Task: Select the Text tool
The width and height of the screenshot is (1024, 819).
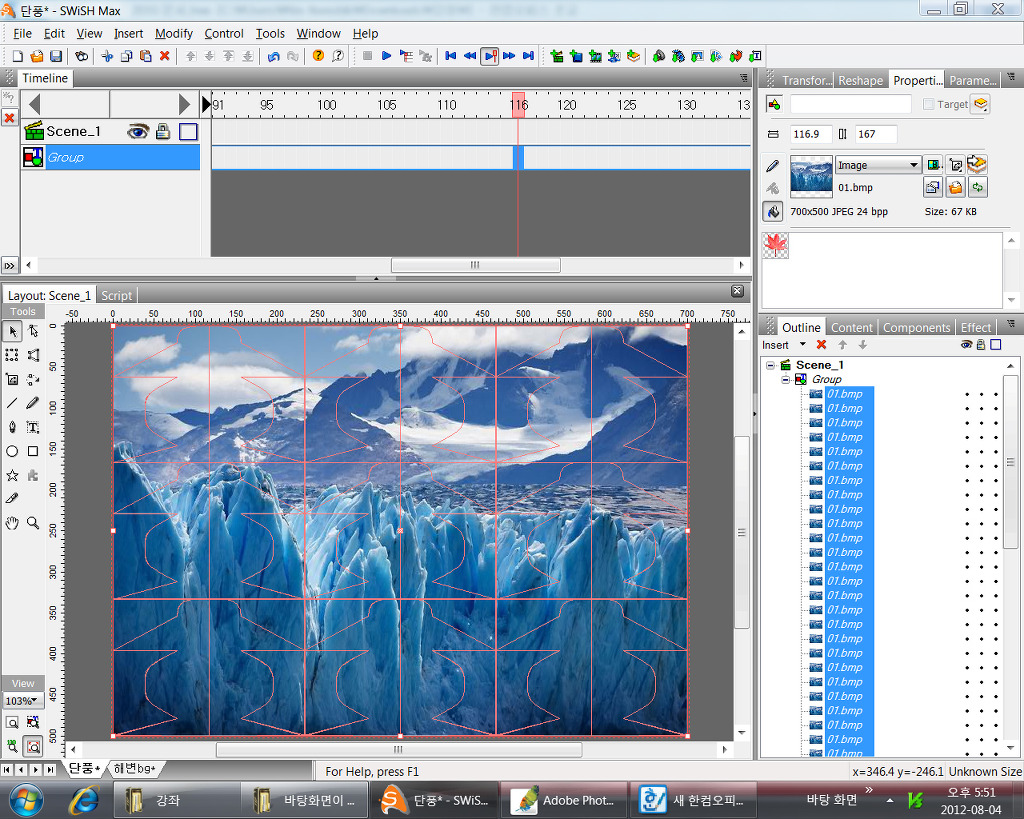Action: 33,427
